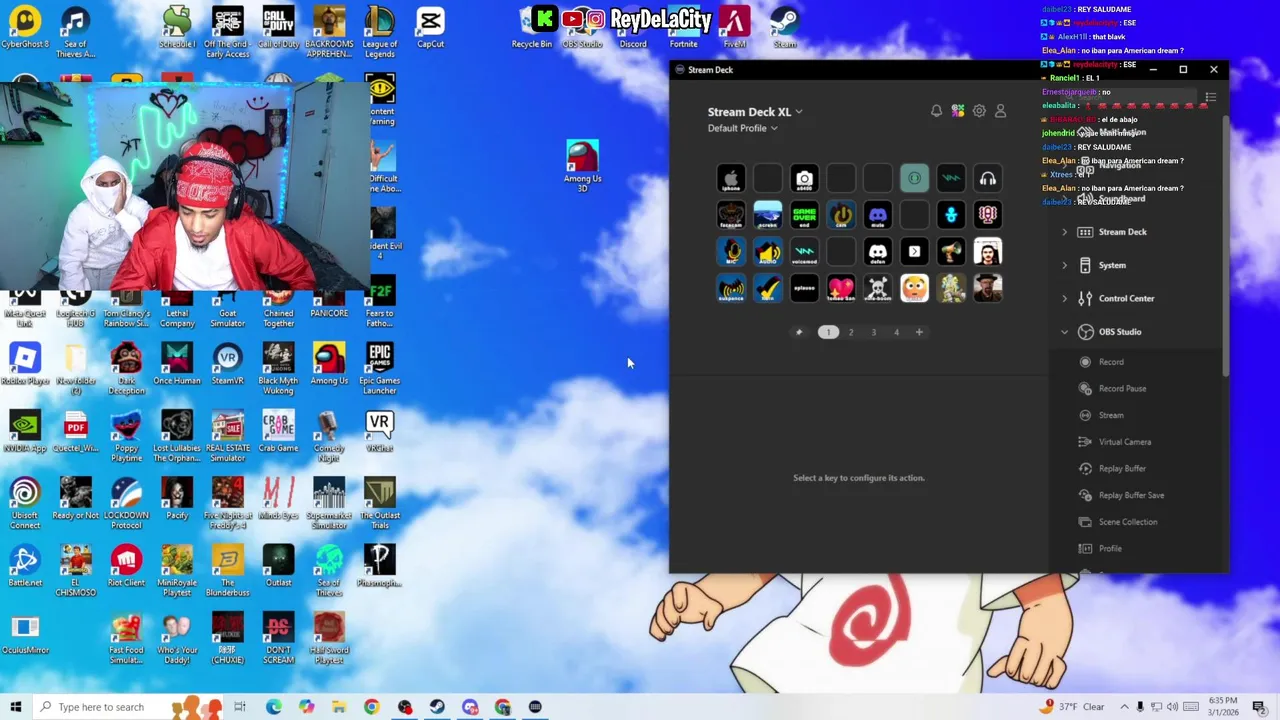Open Stream Deck user account icon
Screen dimensions: 1280x720
click(1000, 111)
